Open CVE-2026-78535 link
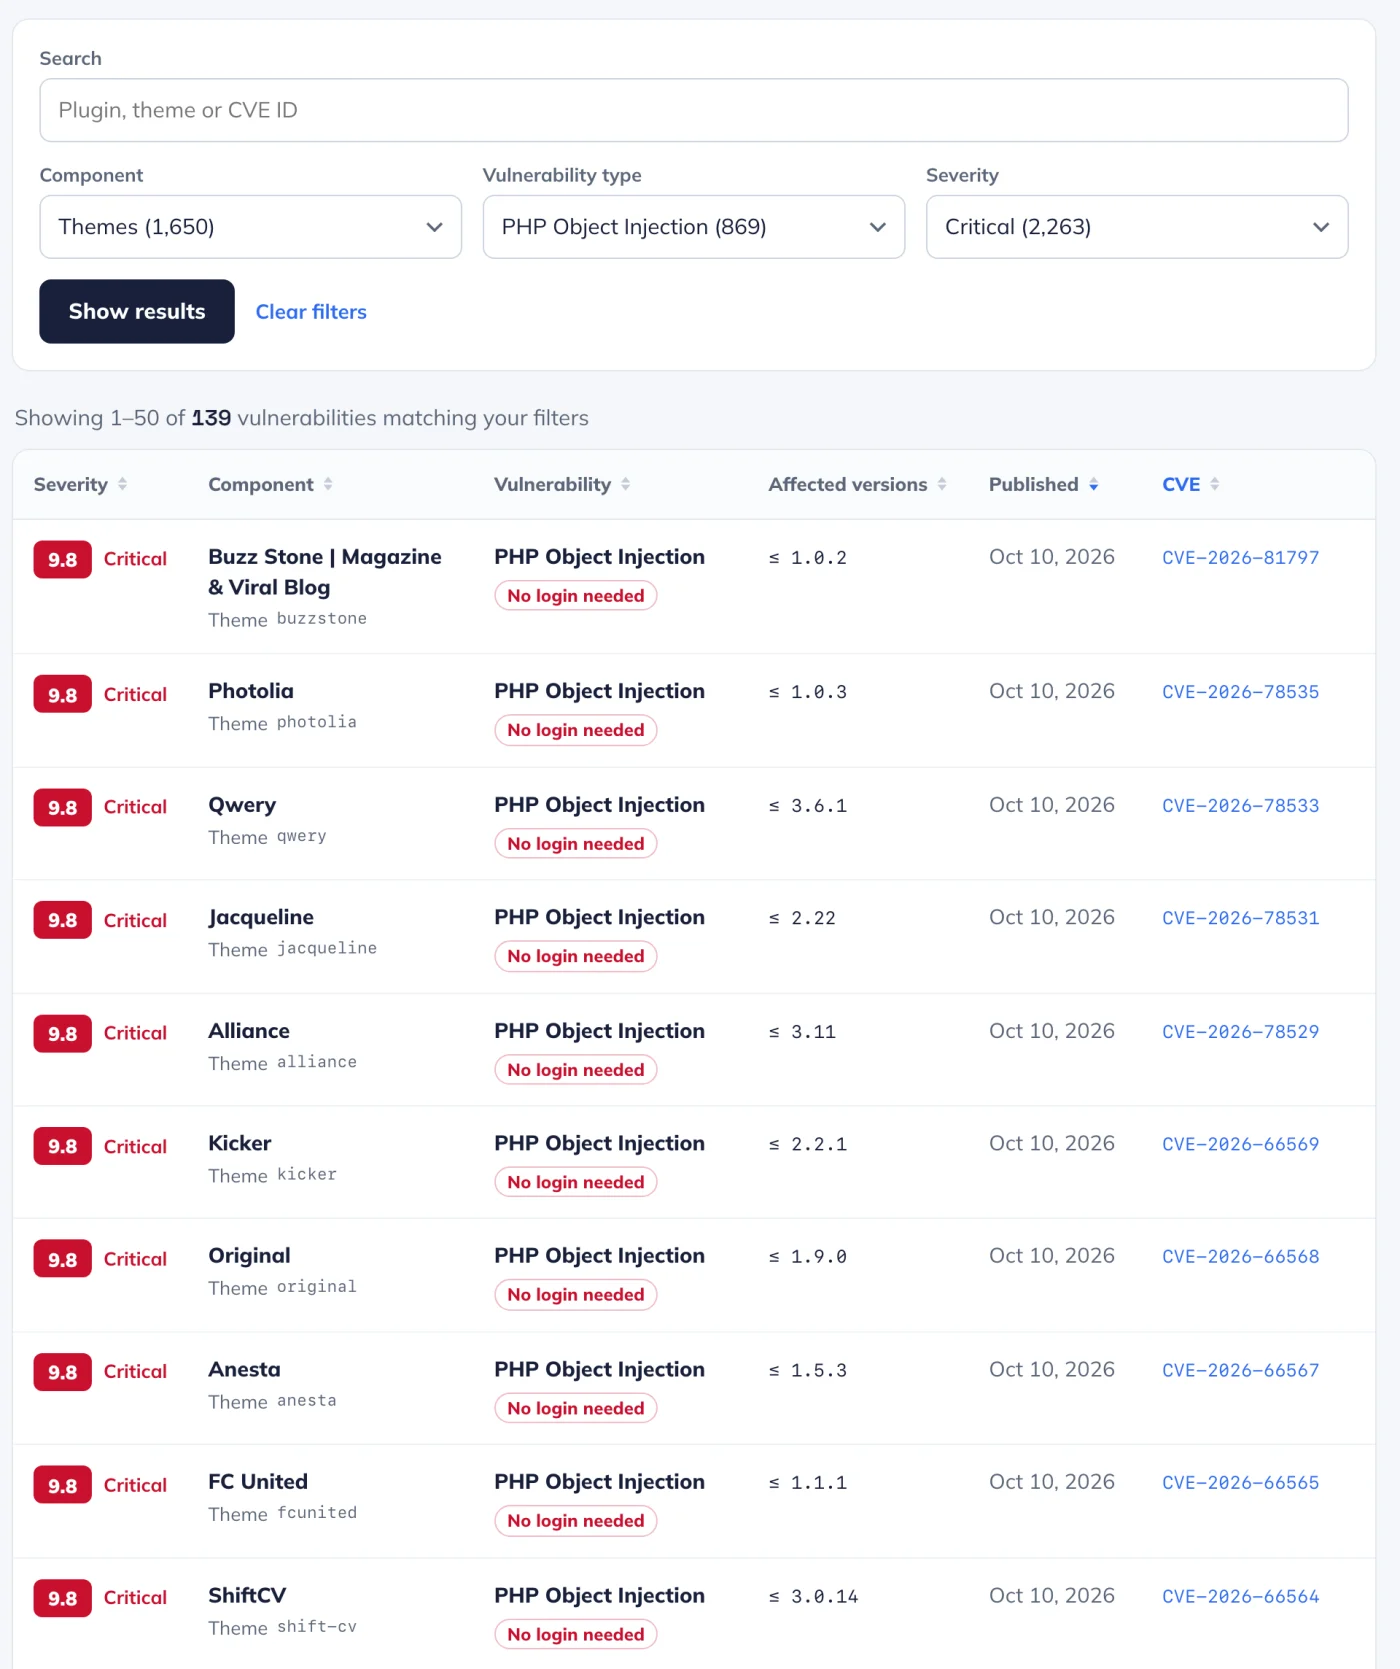The width and height of the screenshot is (1400, 1669). coord(1240,692)
